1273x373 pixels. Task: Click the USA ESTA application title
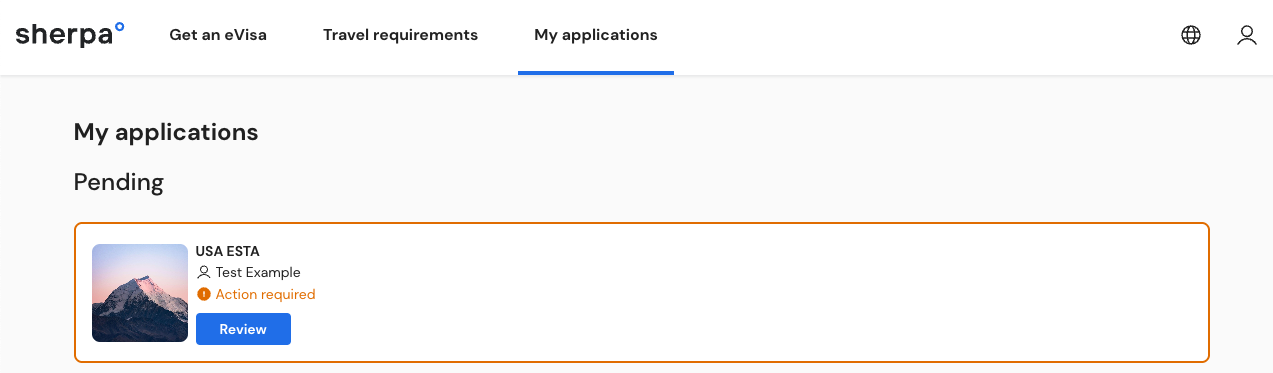[228, 251]
